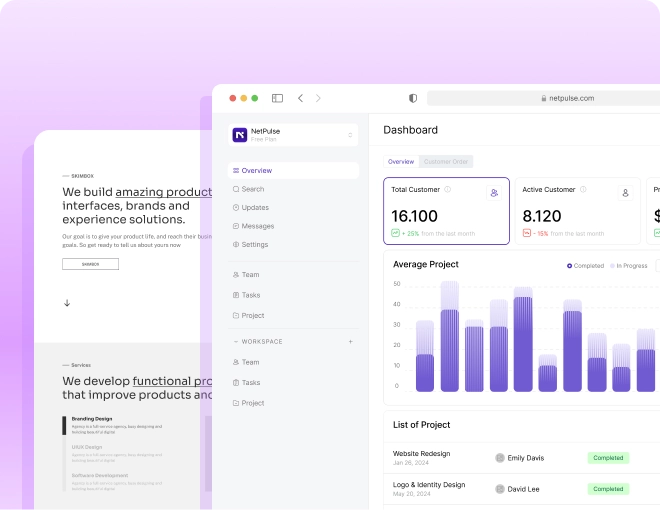Collapse the WORKSPACE section in sidebar
Screen dimensions: 660x510
coord(237,342)
